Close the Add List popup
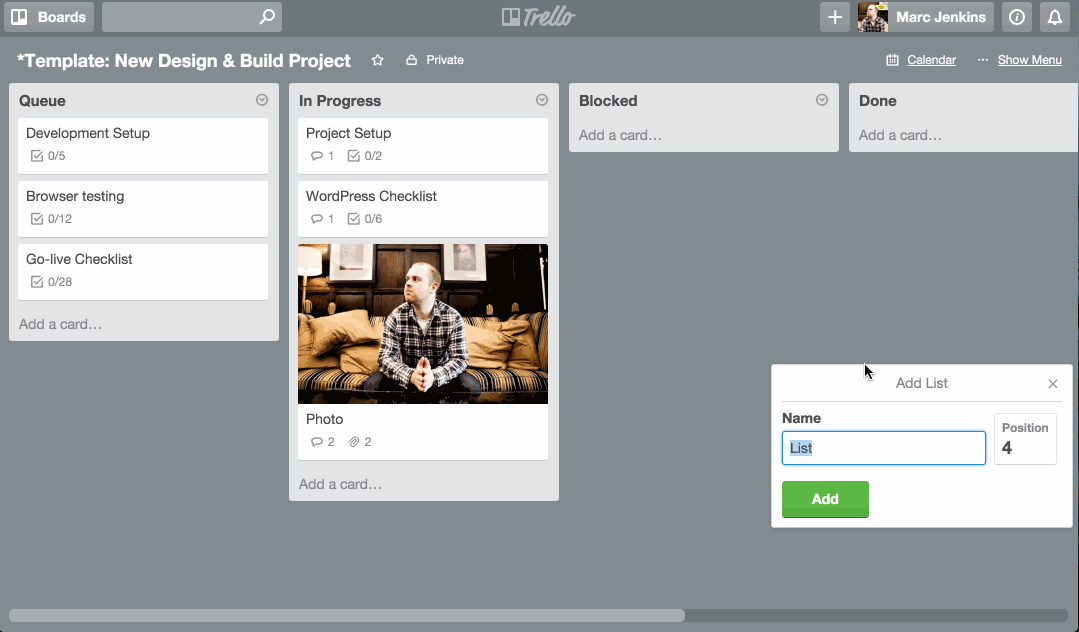This screenshot has height=632, width=1079. pyautogui.click(x=1052, y=384)
